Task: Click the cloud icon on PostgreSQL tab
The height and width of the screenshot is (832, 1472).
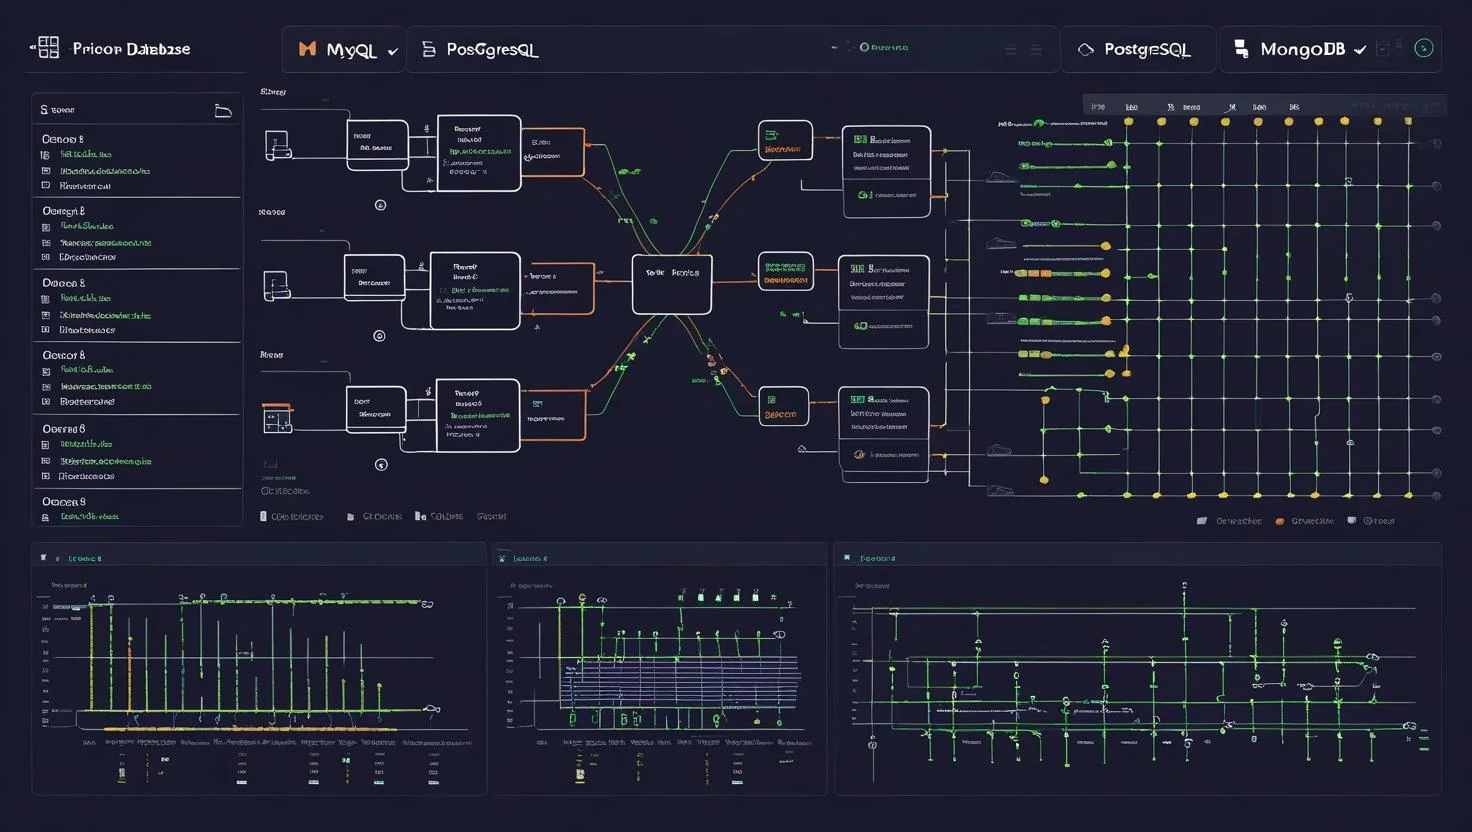Action: (1086, 49)
